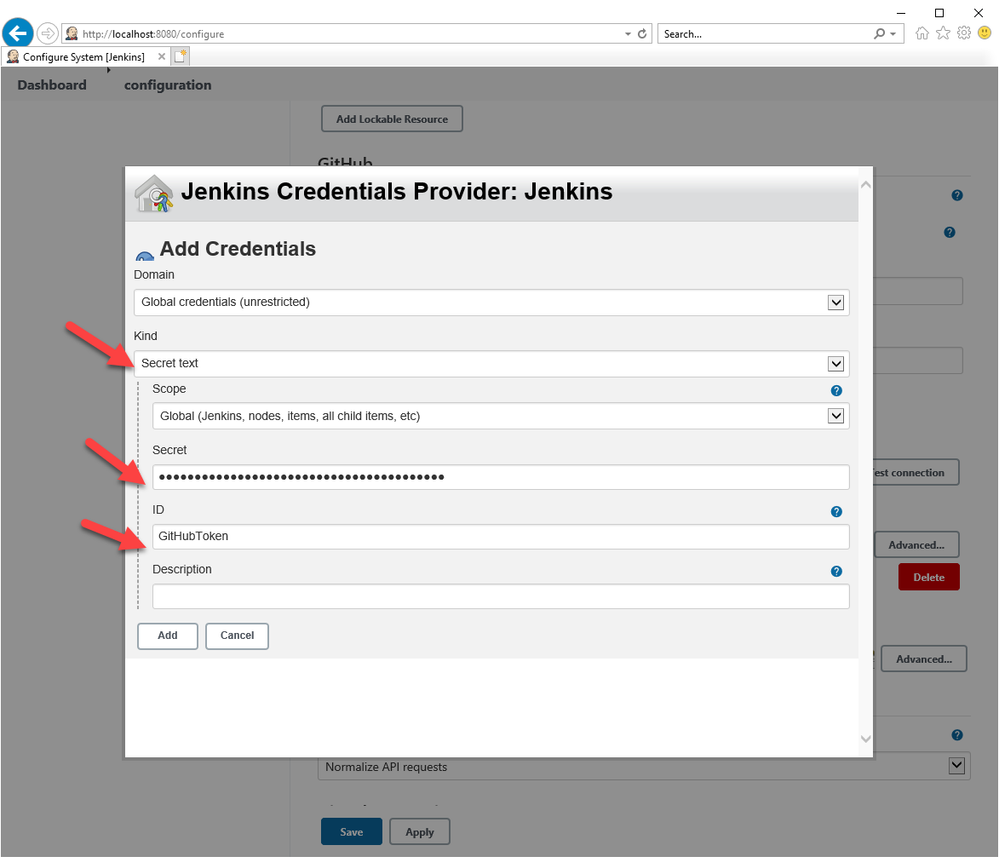Open the Scope dropdown
This screenshot has width=999, height=858.
500,416
